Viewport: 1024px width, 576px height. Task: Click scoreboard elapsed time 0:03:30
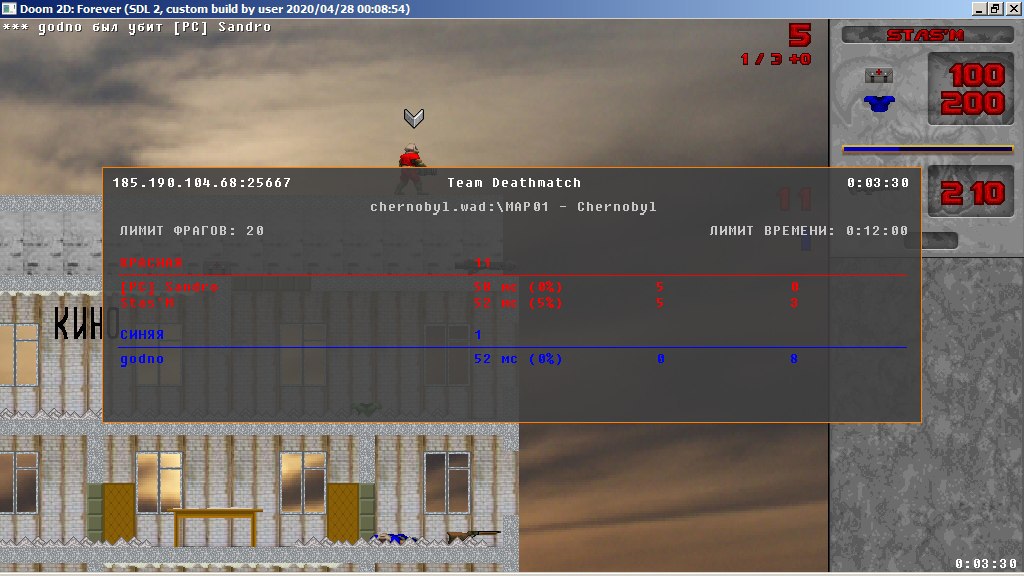[878, 183]
